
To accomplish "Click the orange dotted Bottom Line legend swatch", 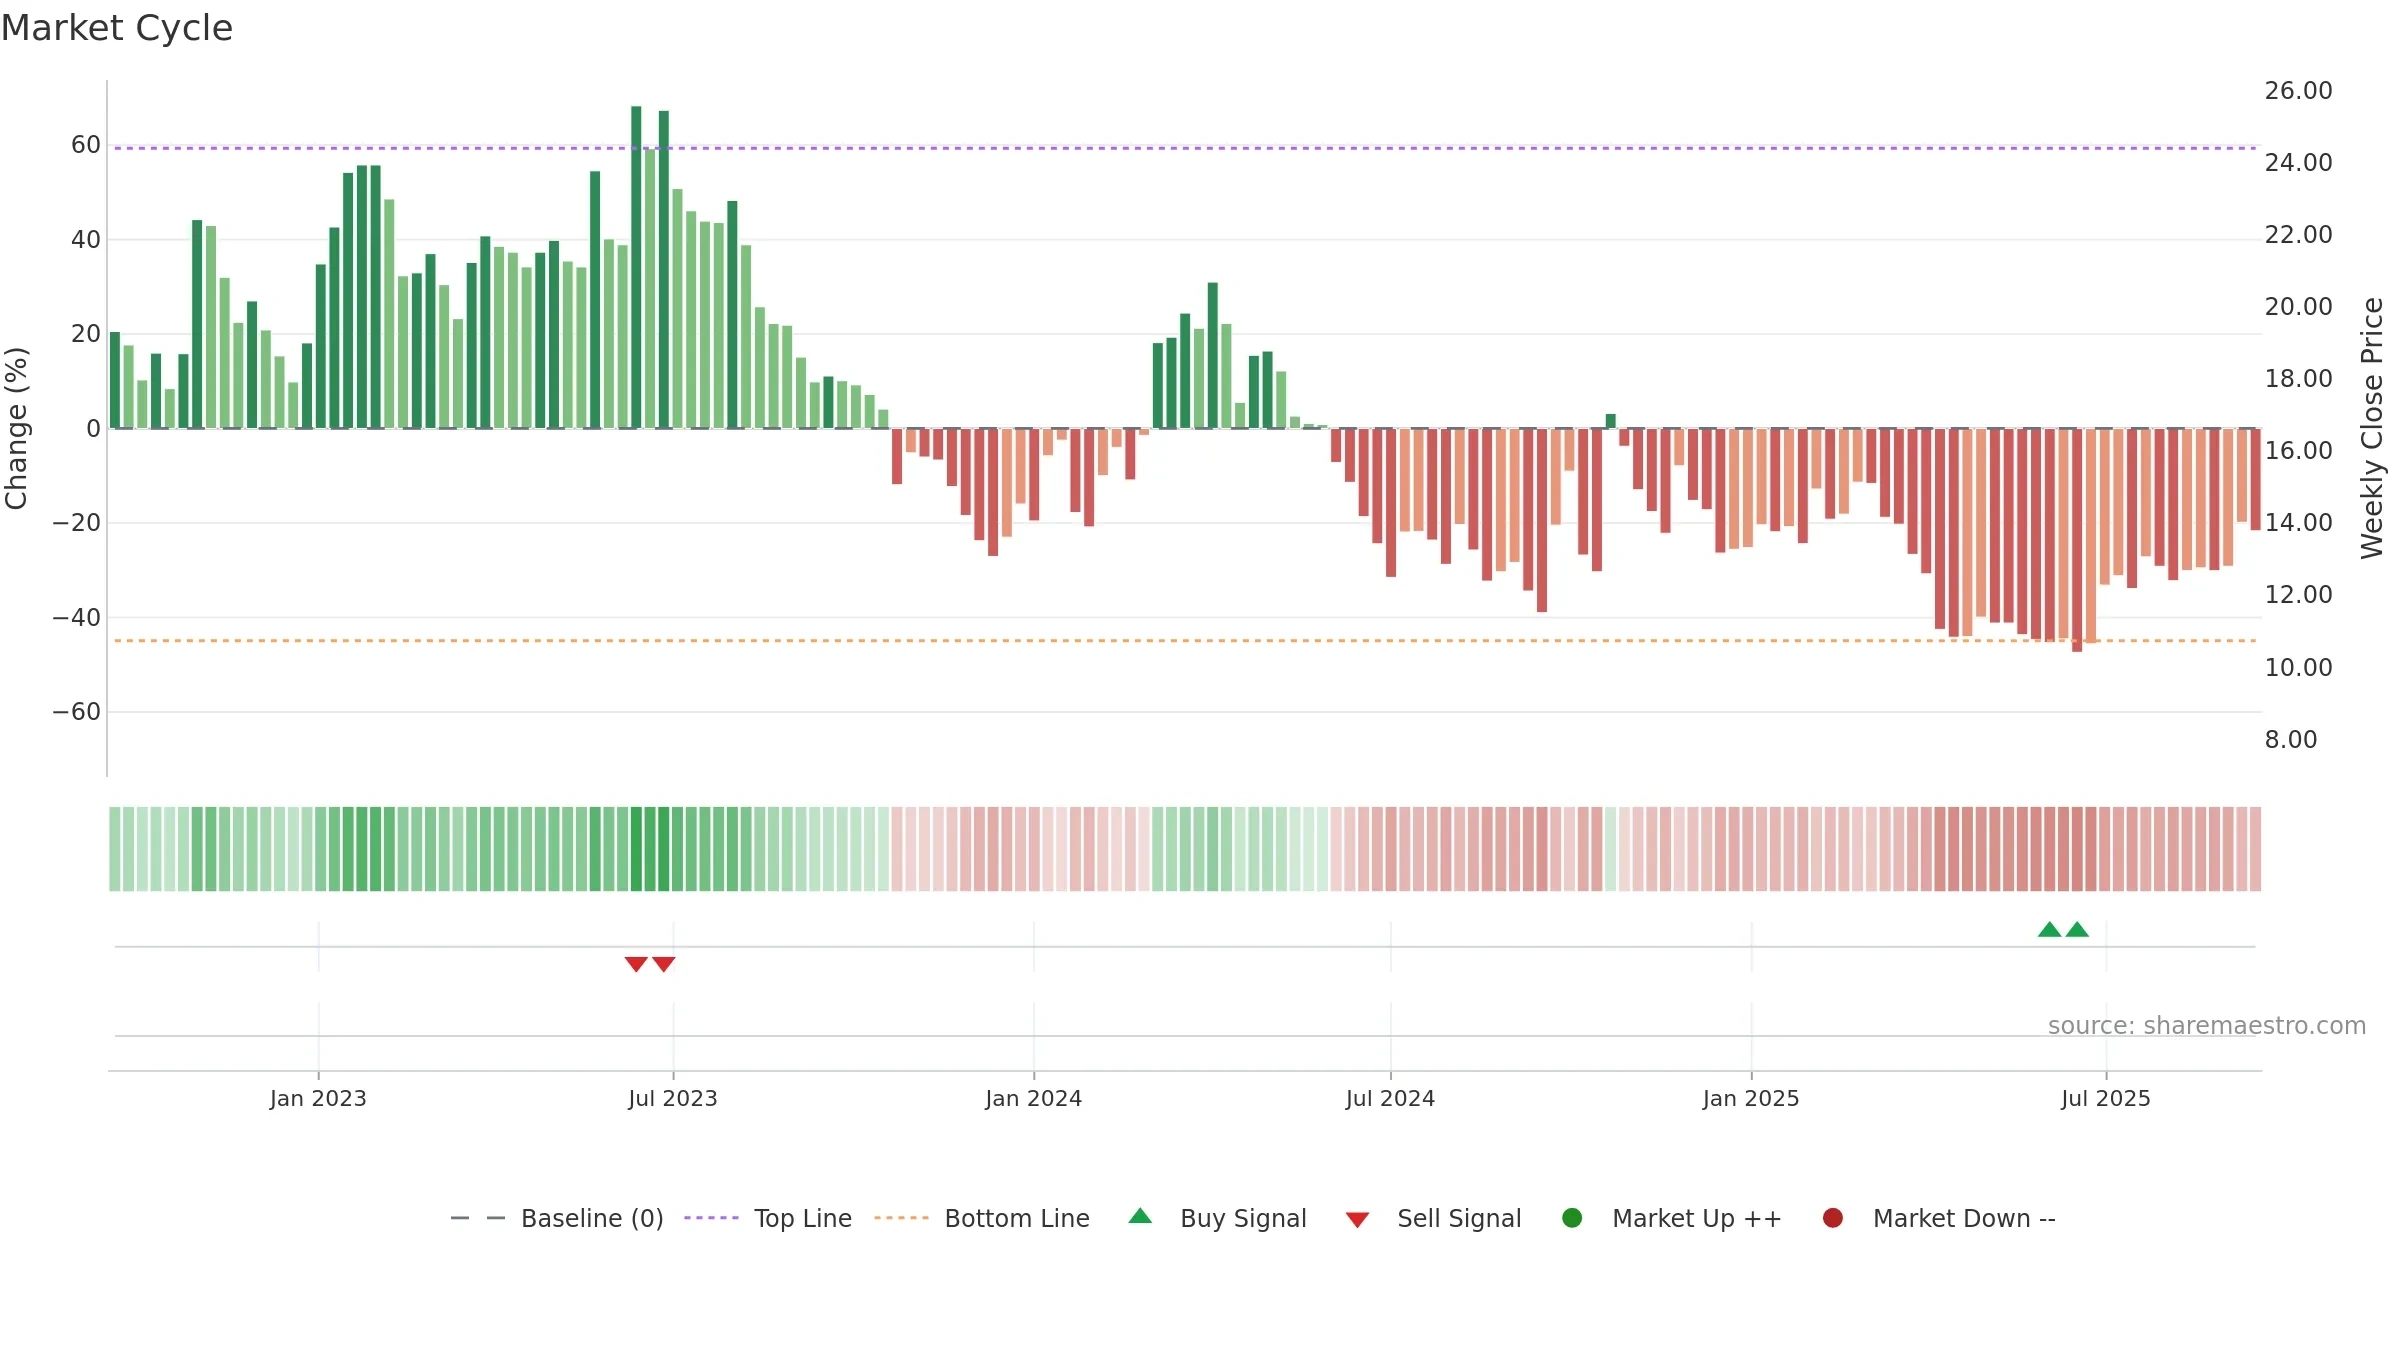I will tap(901, 1218).
